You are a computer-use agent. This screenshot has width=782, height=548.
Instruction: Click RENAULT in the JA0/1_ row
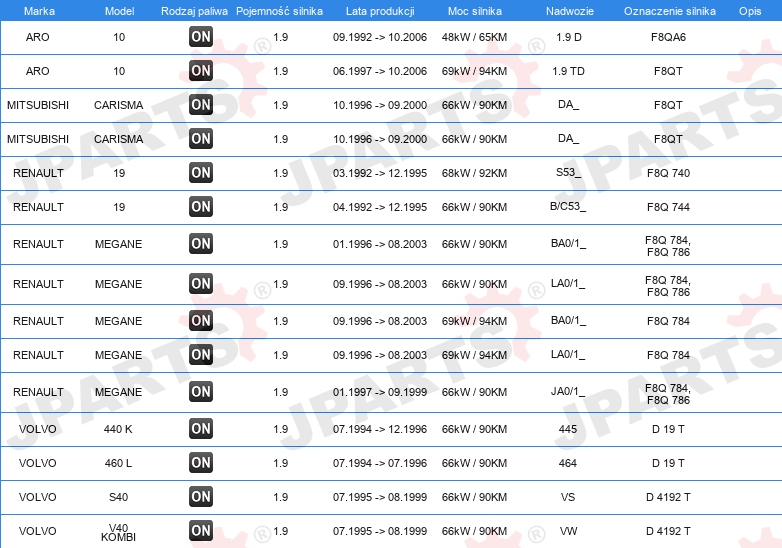click(x=38, y=392)
